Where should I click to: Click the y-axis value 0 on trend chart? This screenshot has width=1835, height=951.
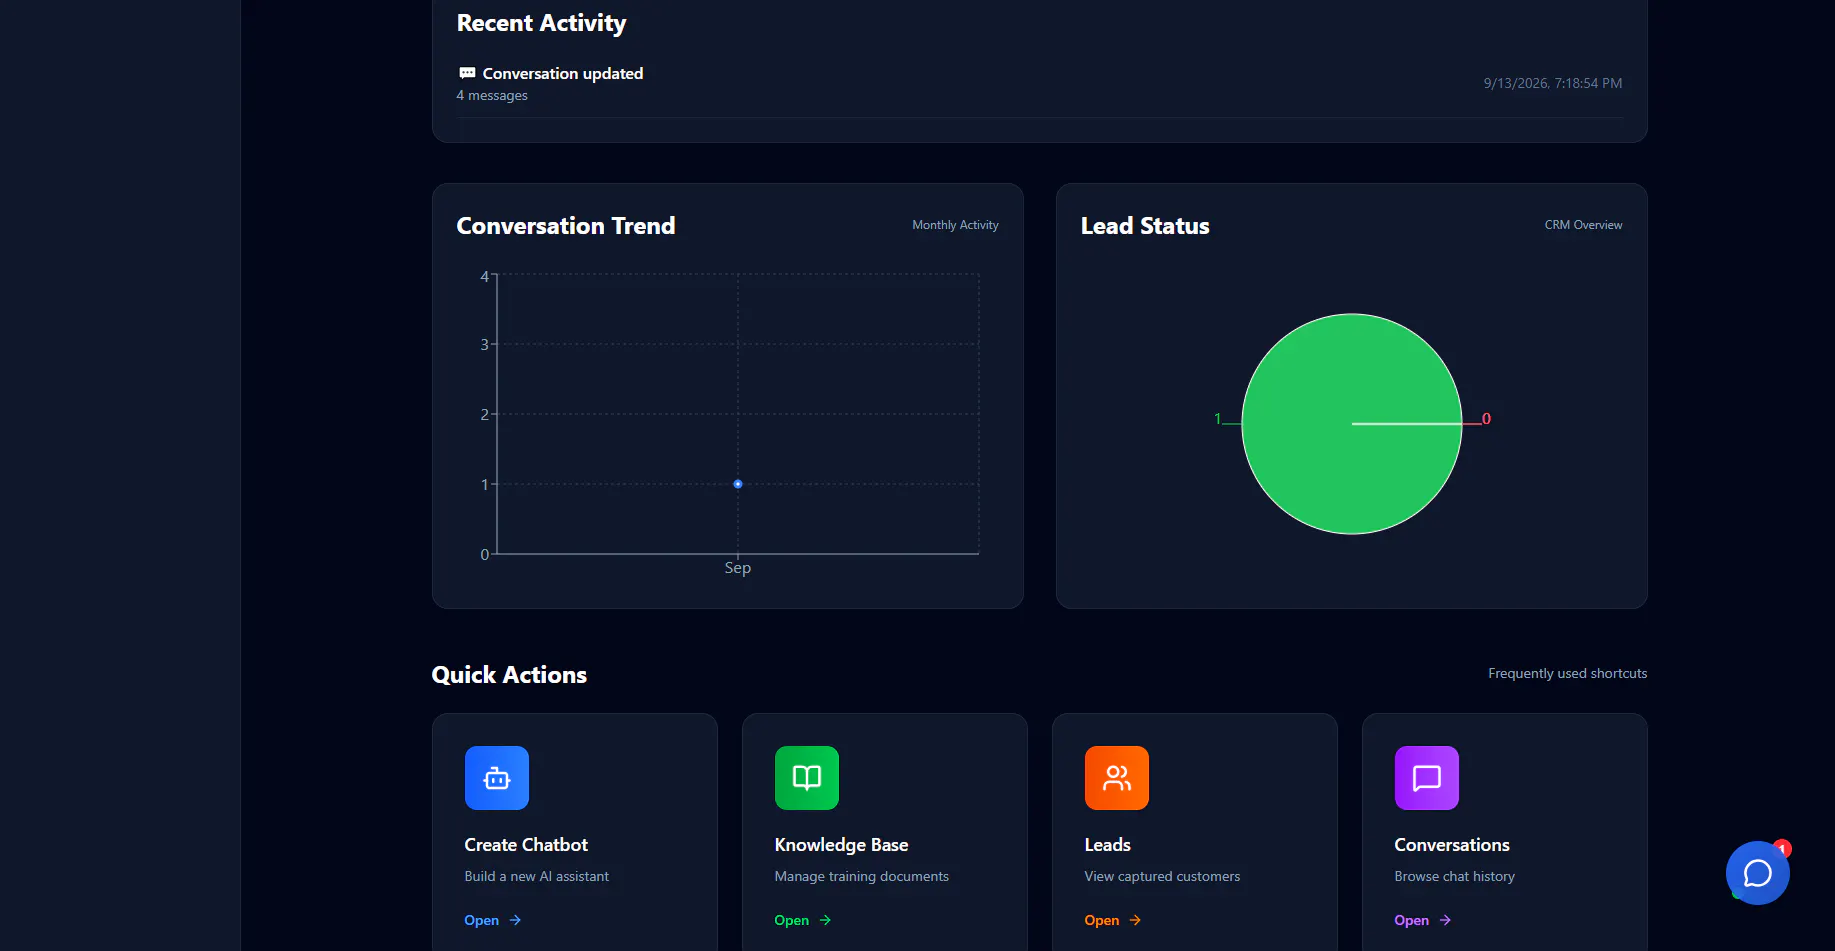coord(485,554)
